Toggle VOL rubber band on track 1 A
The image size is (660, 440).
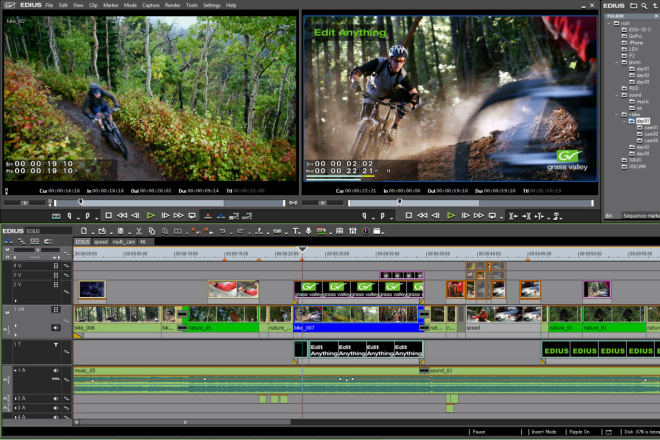pos(56,379)
